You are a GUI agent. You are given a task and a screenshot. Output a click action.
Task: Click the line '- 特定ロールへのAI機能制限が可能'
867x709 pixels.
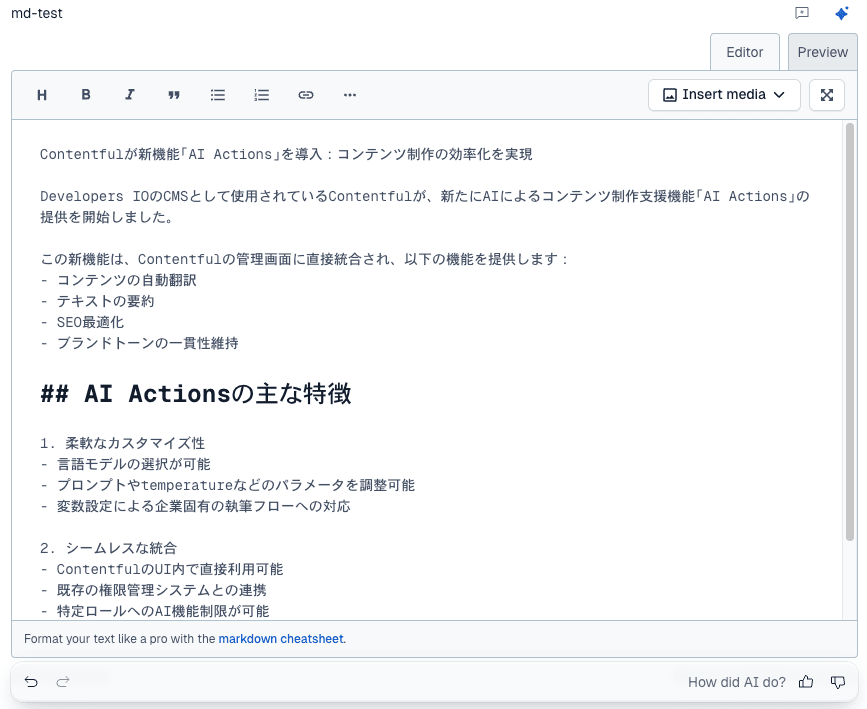[x=154, y=611]
